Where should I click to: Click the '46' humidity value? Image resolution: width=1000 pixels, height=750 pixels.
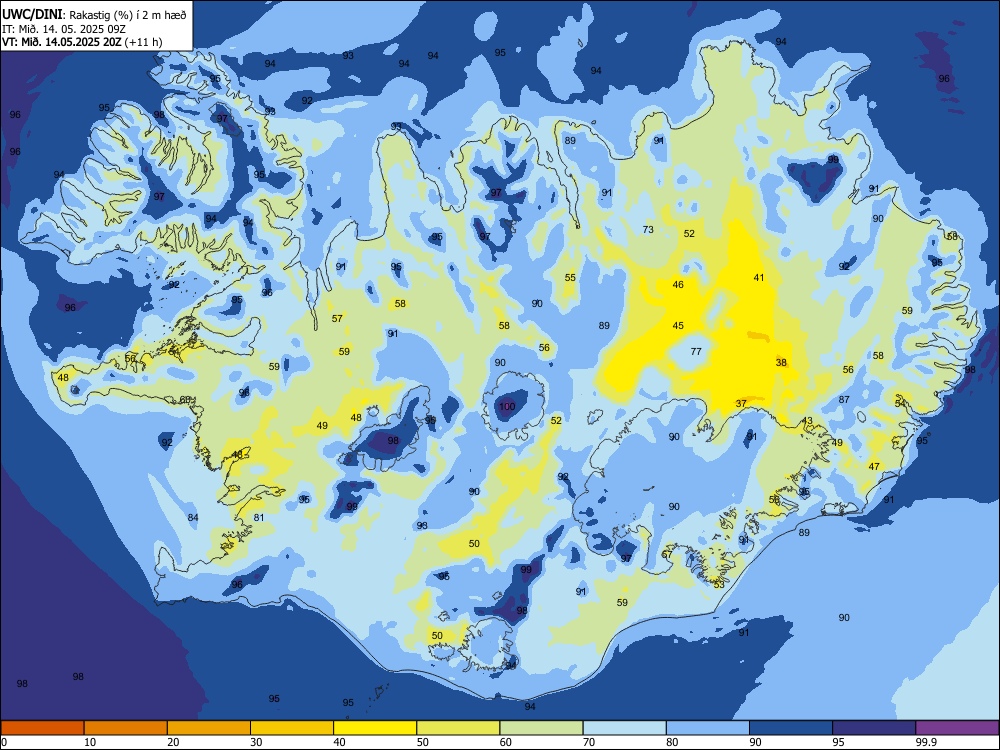678,284
